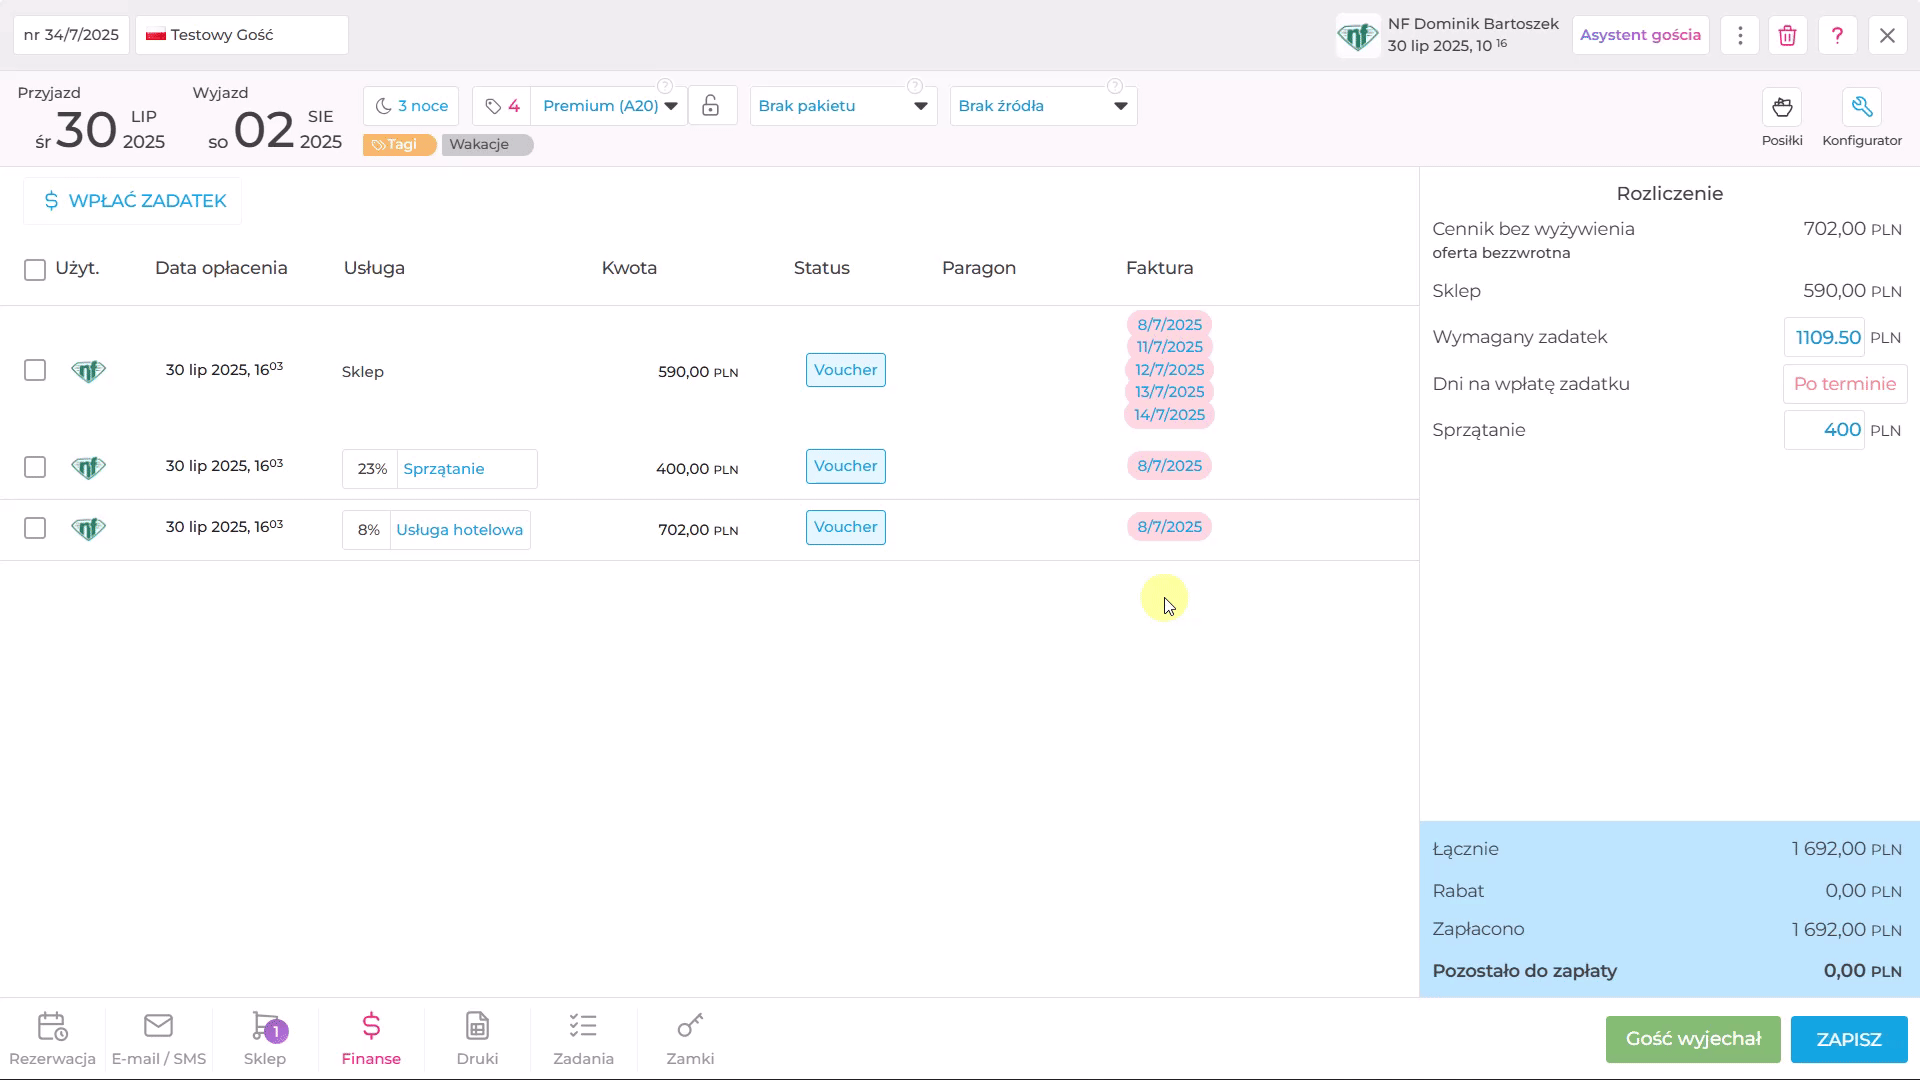
Task: Click the moon icon 3 noce button
Action: pos(411,106)
